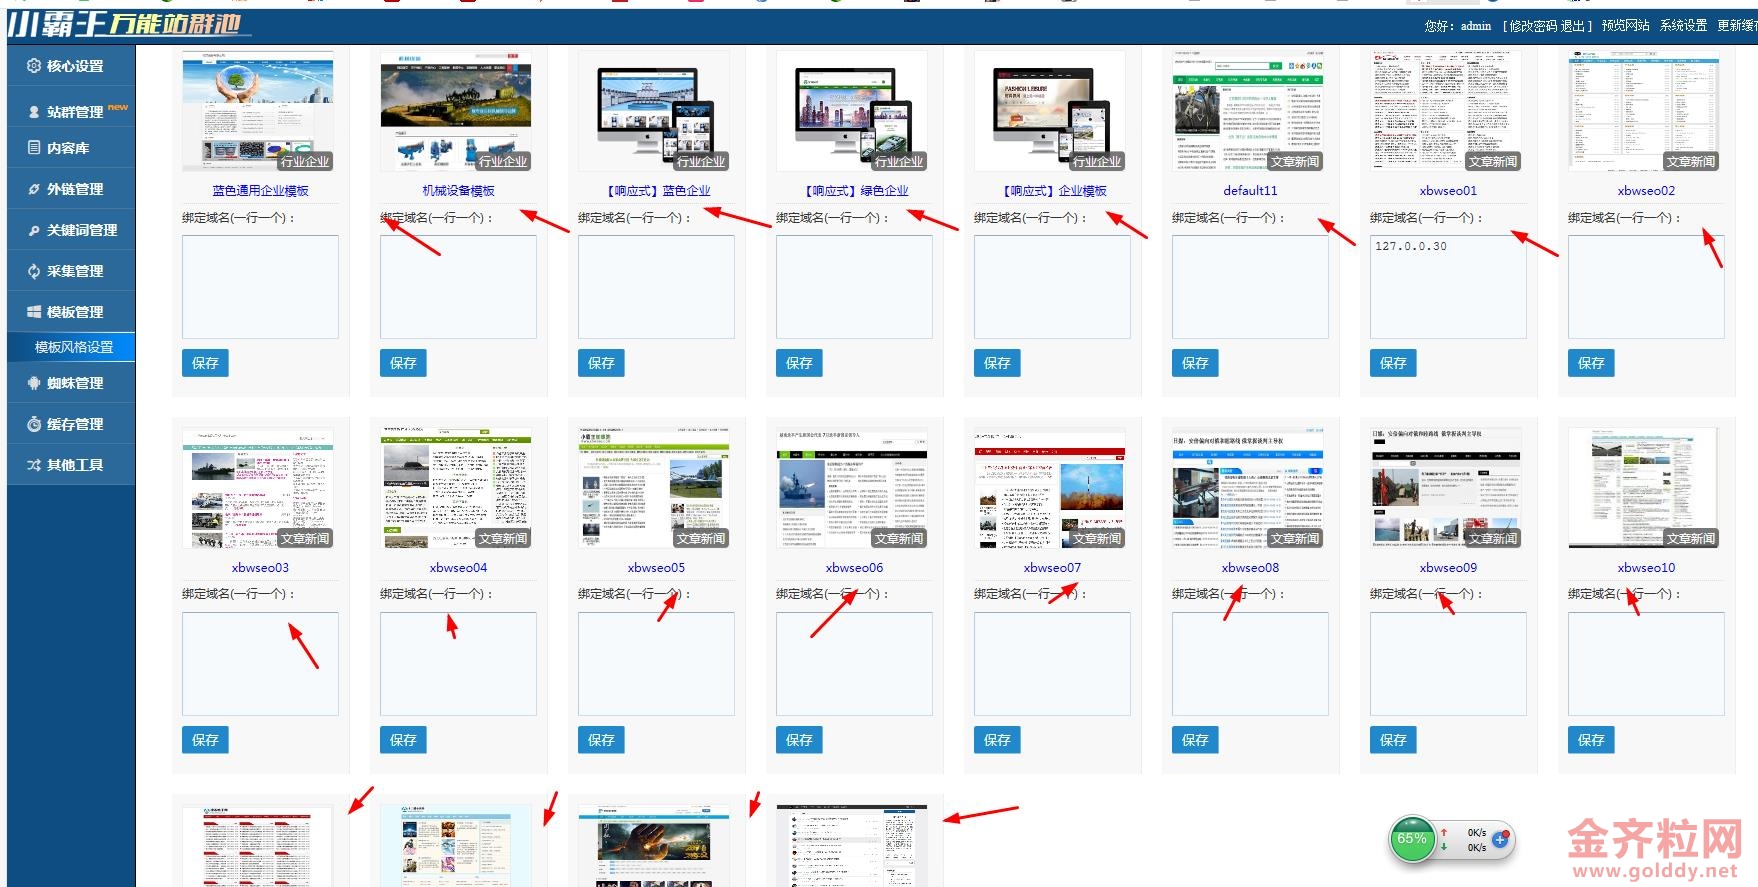Click 退出 logout link
Viewport: 1758px width, 887px height.
click(1573, 26)
